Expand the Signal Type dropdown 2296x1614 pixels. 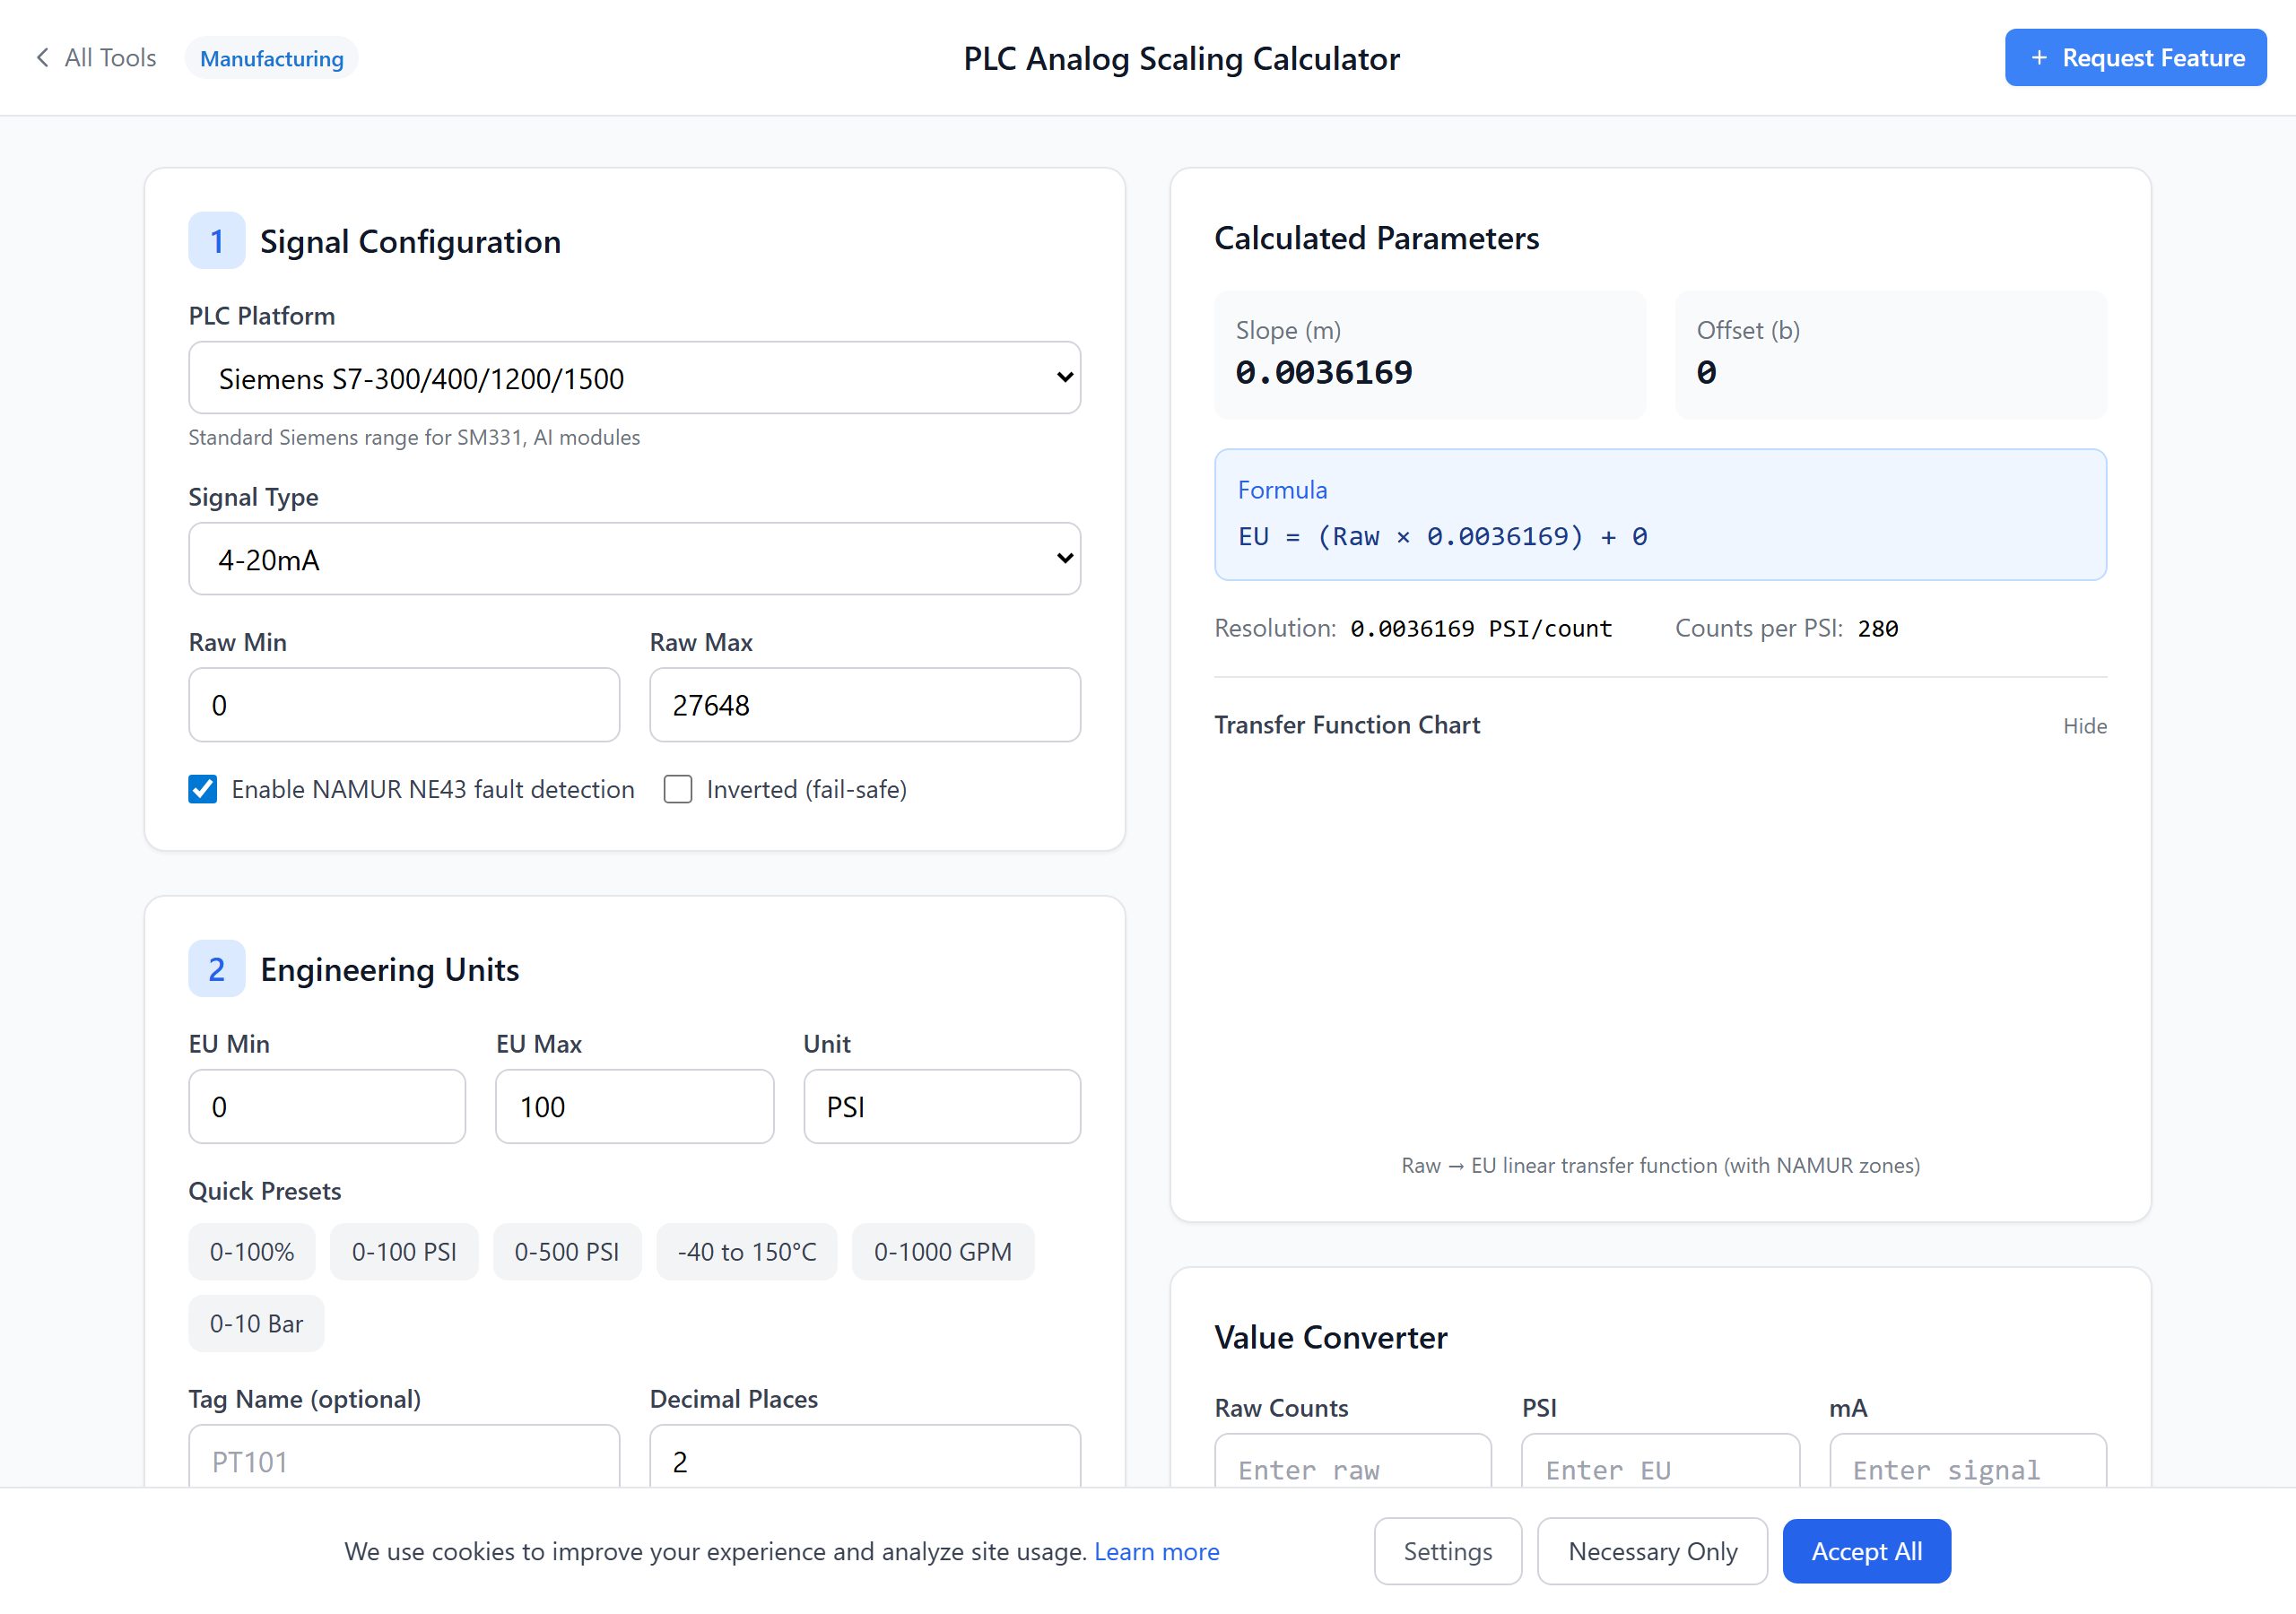(634, 559)
